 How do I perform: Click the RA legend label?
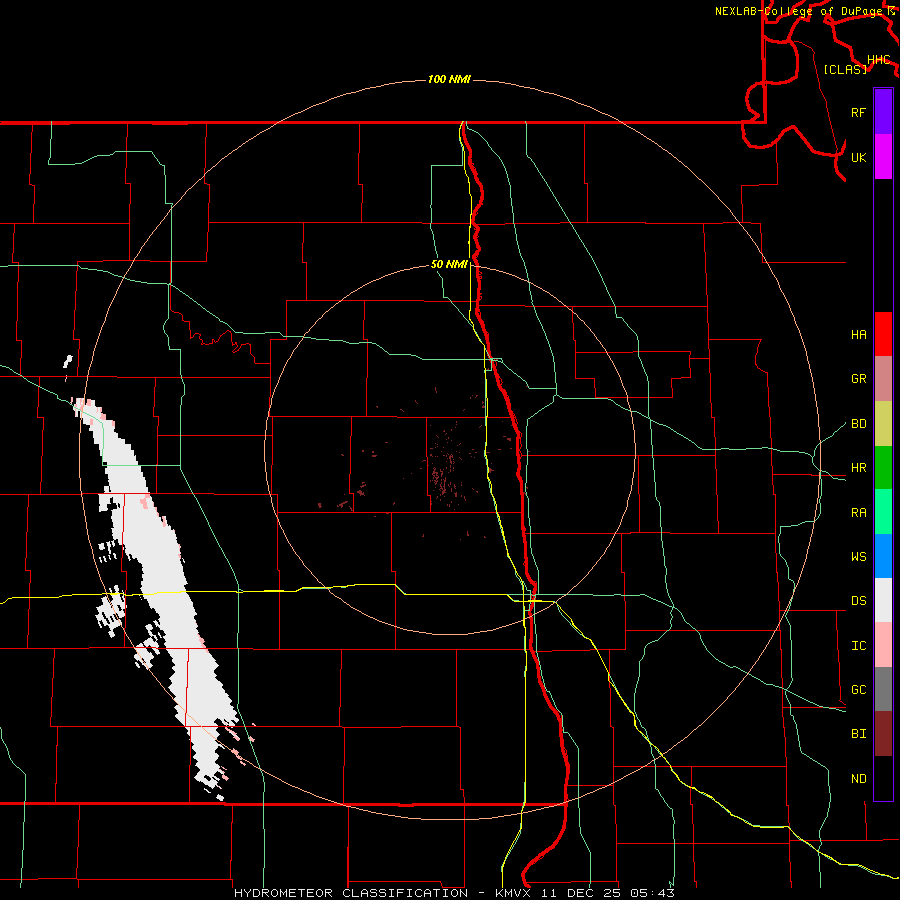(x=858, y=513)
